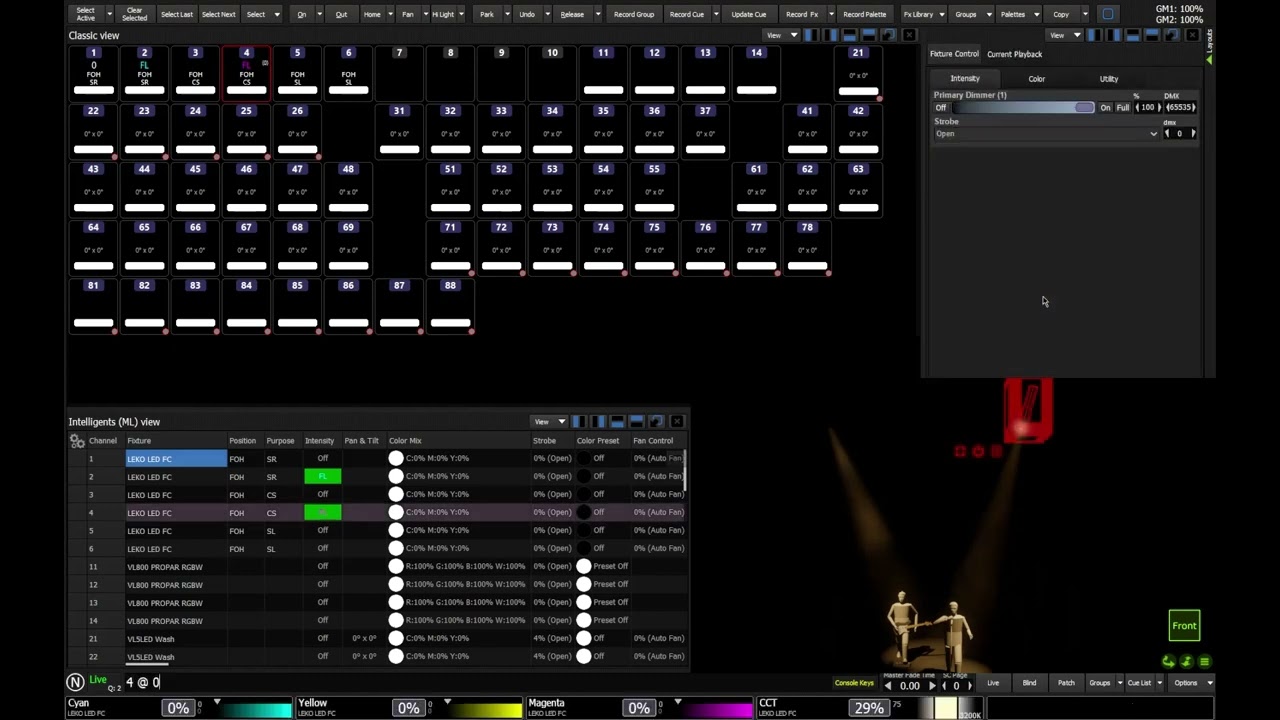Select channel 1 LEKO LED FC row
1280x720 pixels.
(377, 459)
